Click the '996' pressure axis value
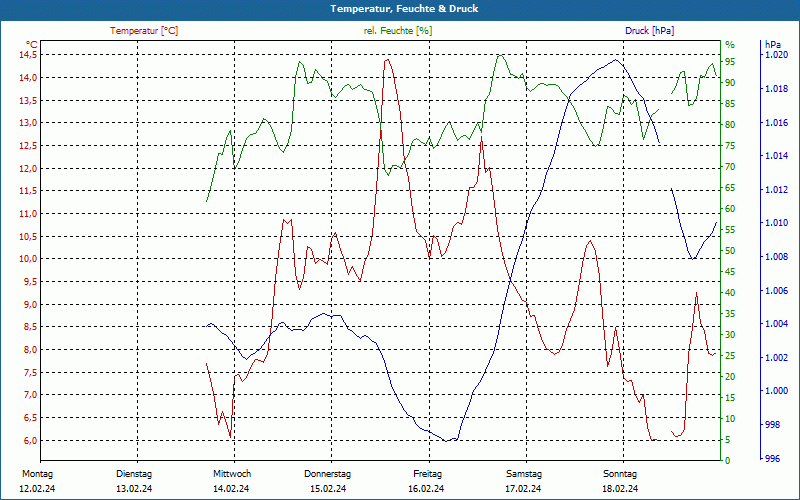Viewport: 800px width, 500px height. pyautogui.click(x=773, y=459)
